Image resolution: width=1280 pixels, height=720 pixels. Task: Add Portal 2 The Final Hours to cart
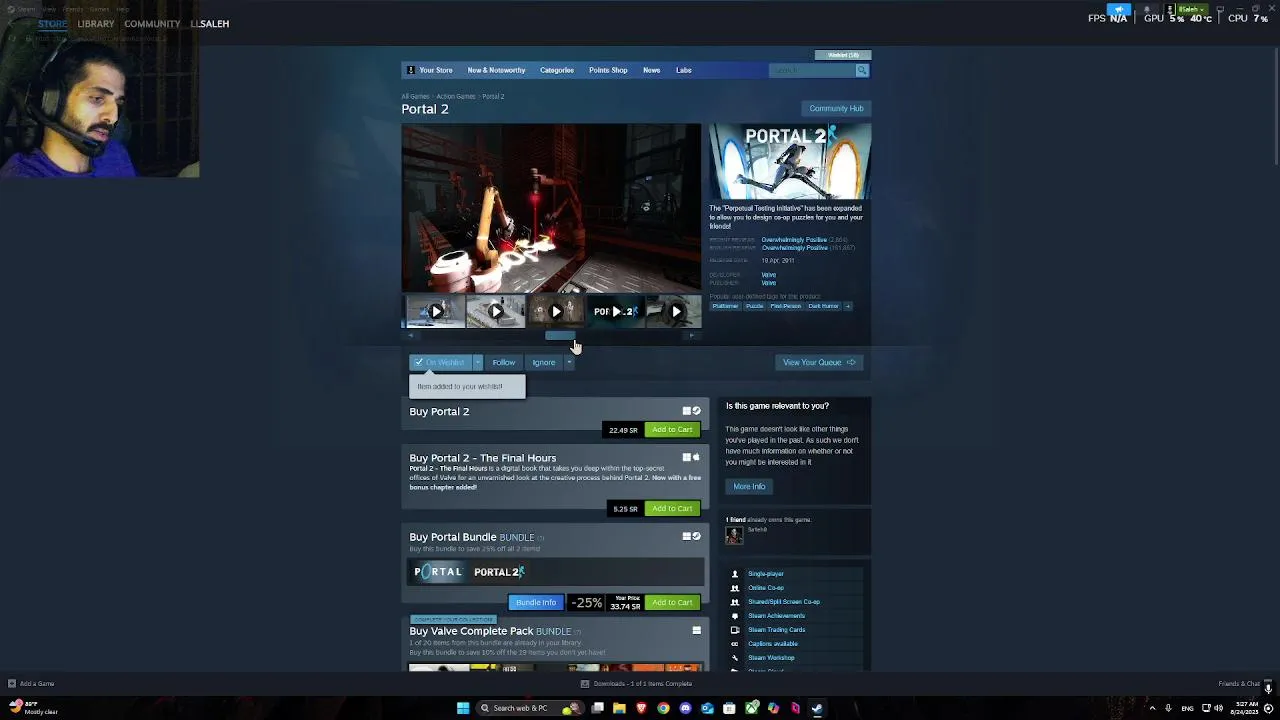(x=672, y=509)
